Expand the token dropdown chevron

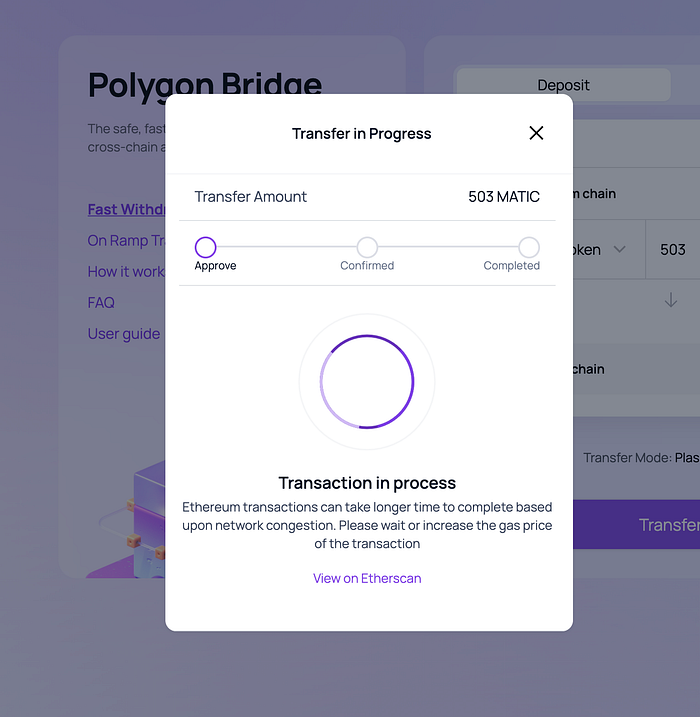pyautogui.click(x=620, y=249)
